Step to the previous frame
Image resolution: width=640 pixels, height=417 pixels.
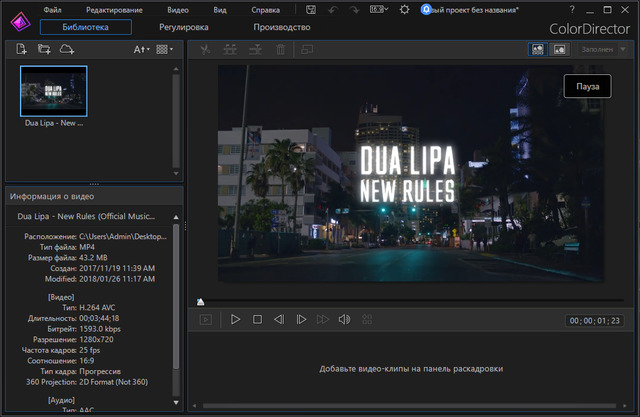coord(279,320)
